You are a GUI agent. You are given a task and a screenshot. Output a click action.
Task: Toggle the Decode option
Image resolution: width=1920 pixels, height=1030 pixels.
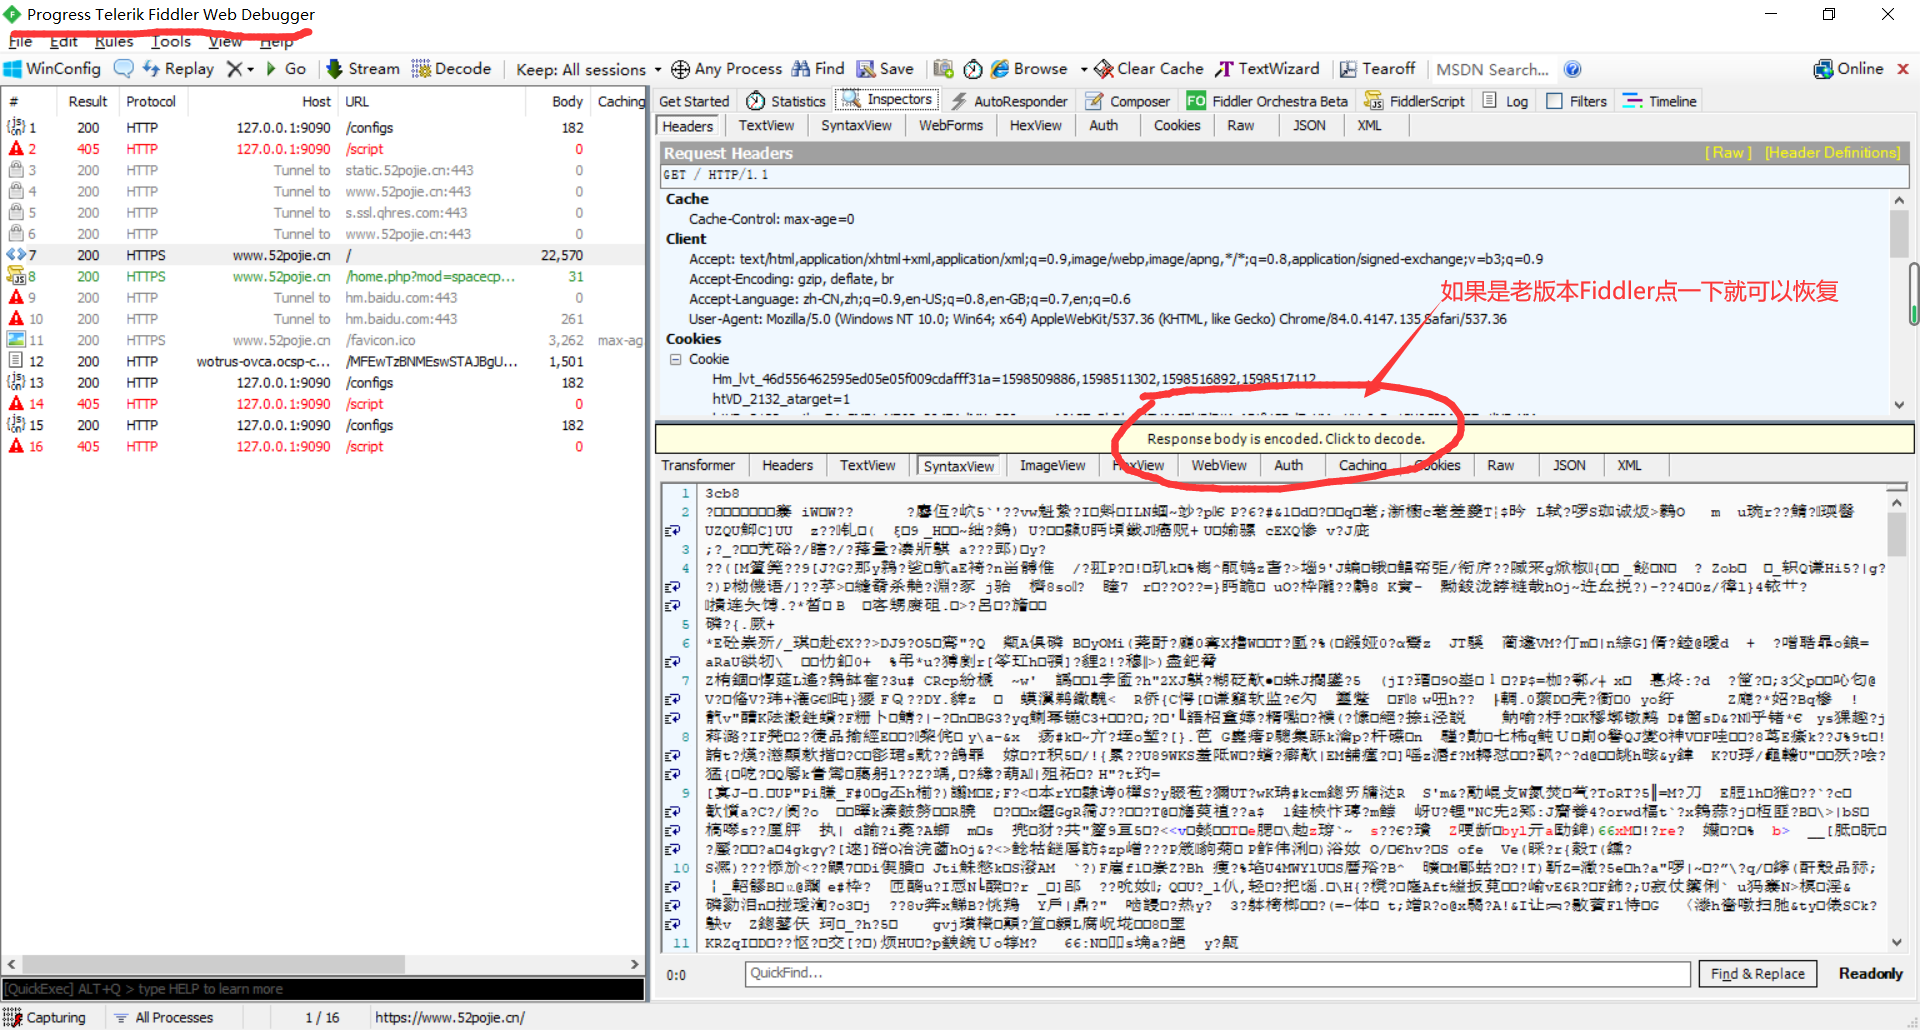click(452, 69)
